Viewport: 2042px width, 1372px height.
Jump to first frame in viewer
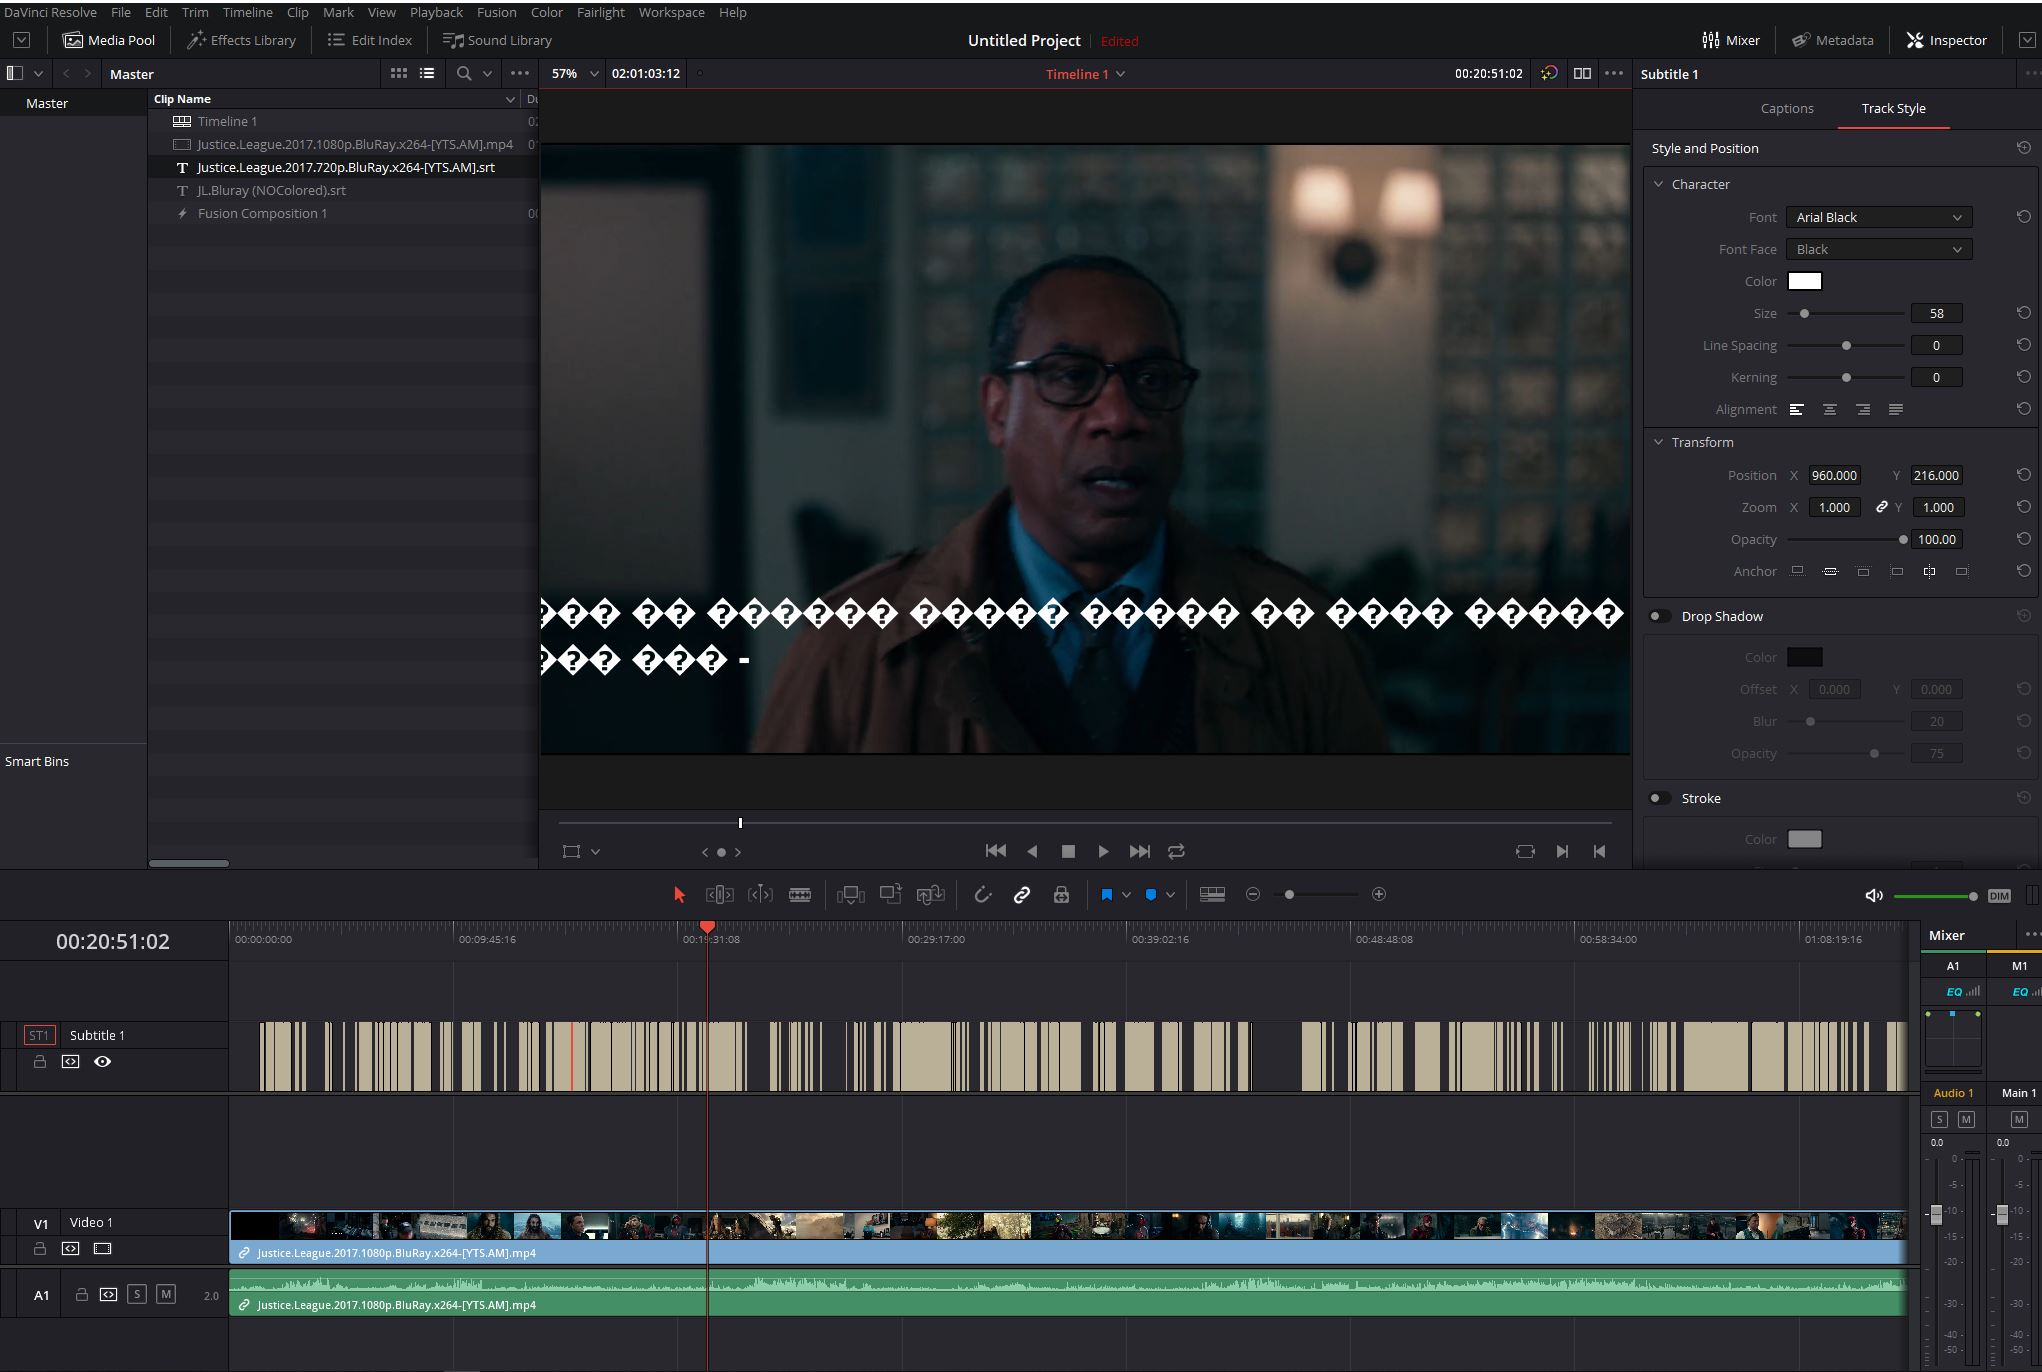coord(996,851)
